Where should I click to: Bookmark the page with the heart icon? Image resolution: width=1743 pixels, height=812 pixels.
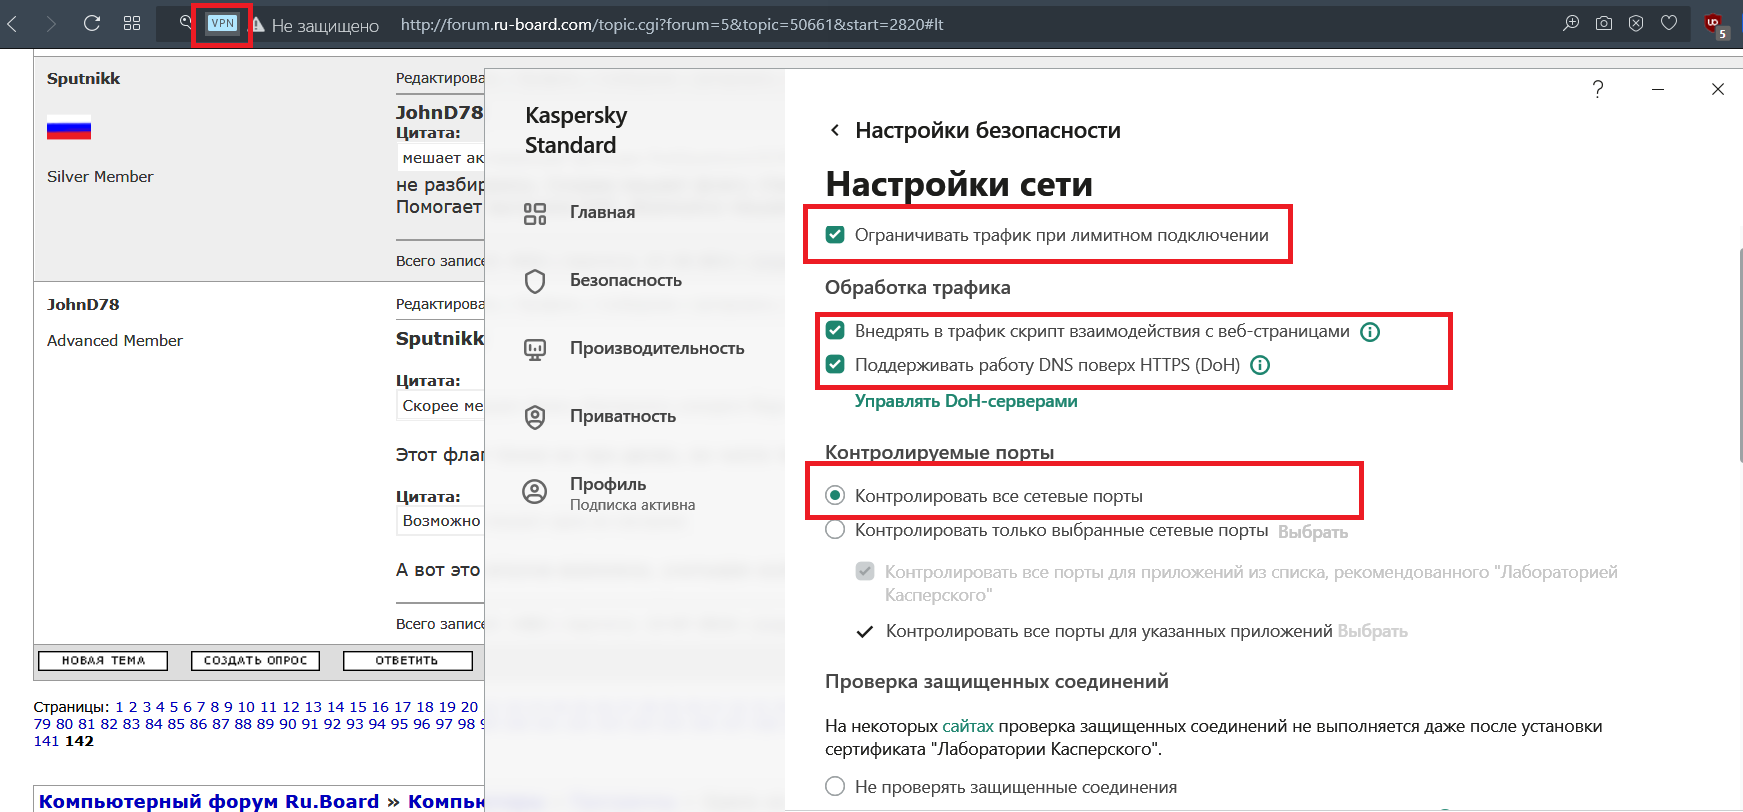pyautogui.click(x=1669, y=23)
